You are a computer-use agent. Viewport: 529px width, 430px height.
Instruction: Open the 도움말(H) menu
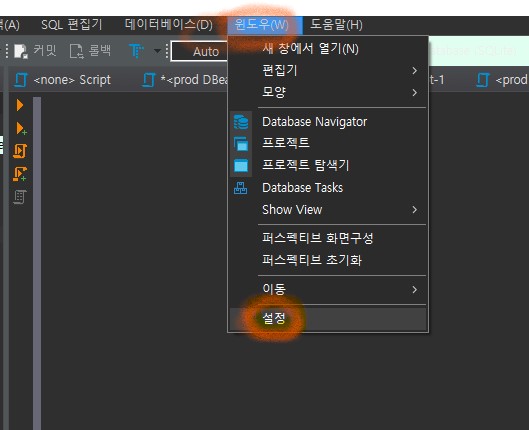pos(336,25)
